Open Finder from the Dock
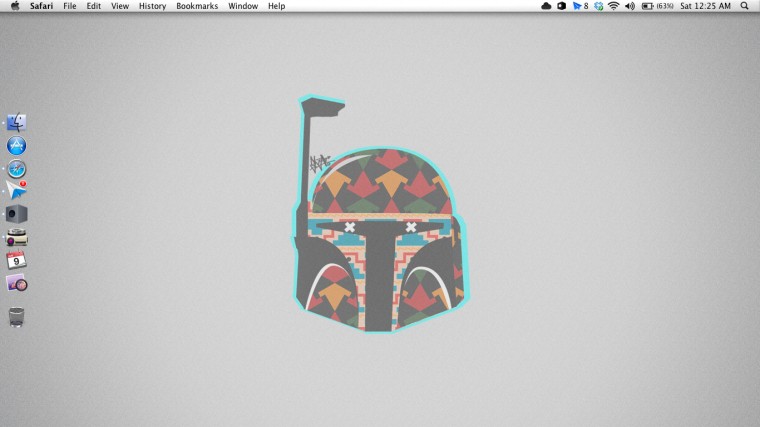Screen dimensions: 760x427 tap(16, 122)
